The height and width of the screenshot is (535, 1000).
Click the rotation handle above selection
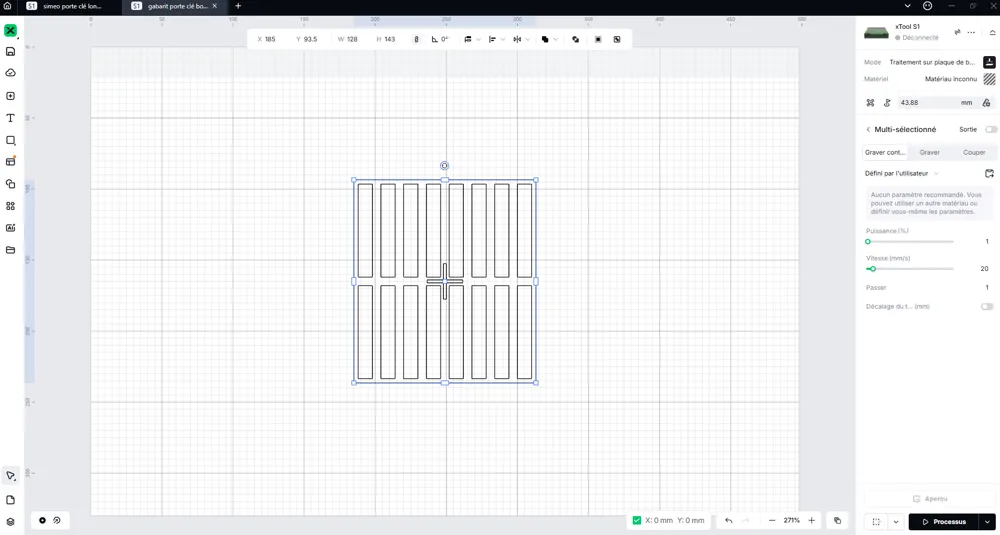tap(445, 166)
